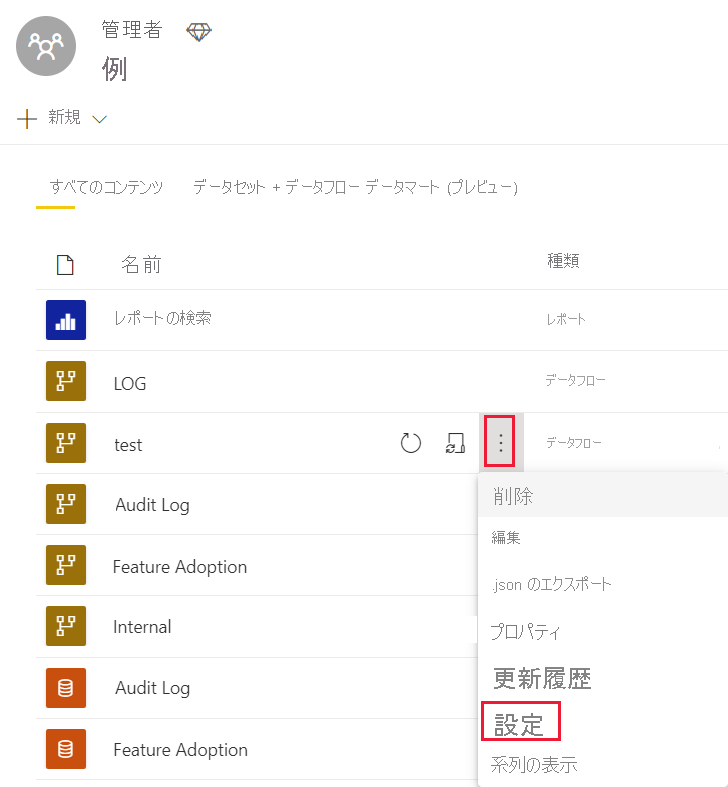Click the refresh icon on test row
728x787 pixels.
pyautogui.click(x=411, y=443)
